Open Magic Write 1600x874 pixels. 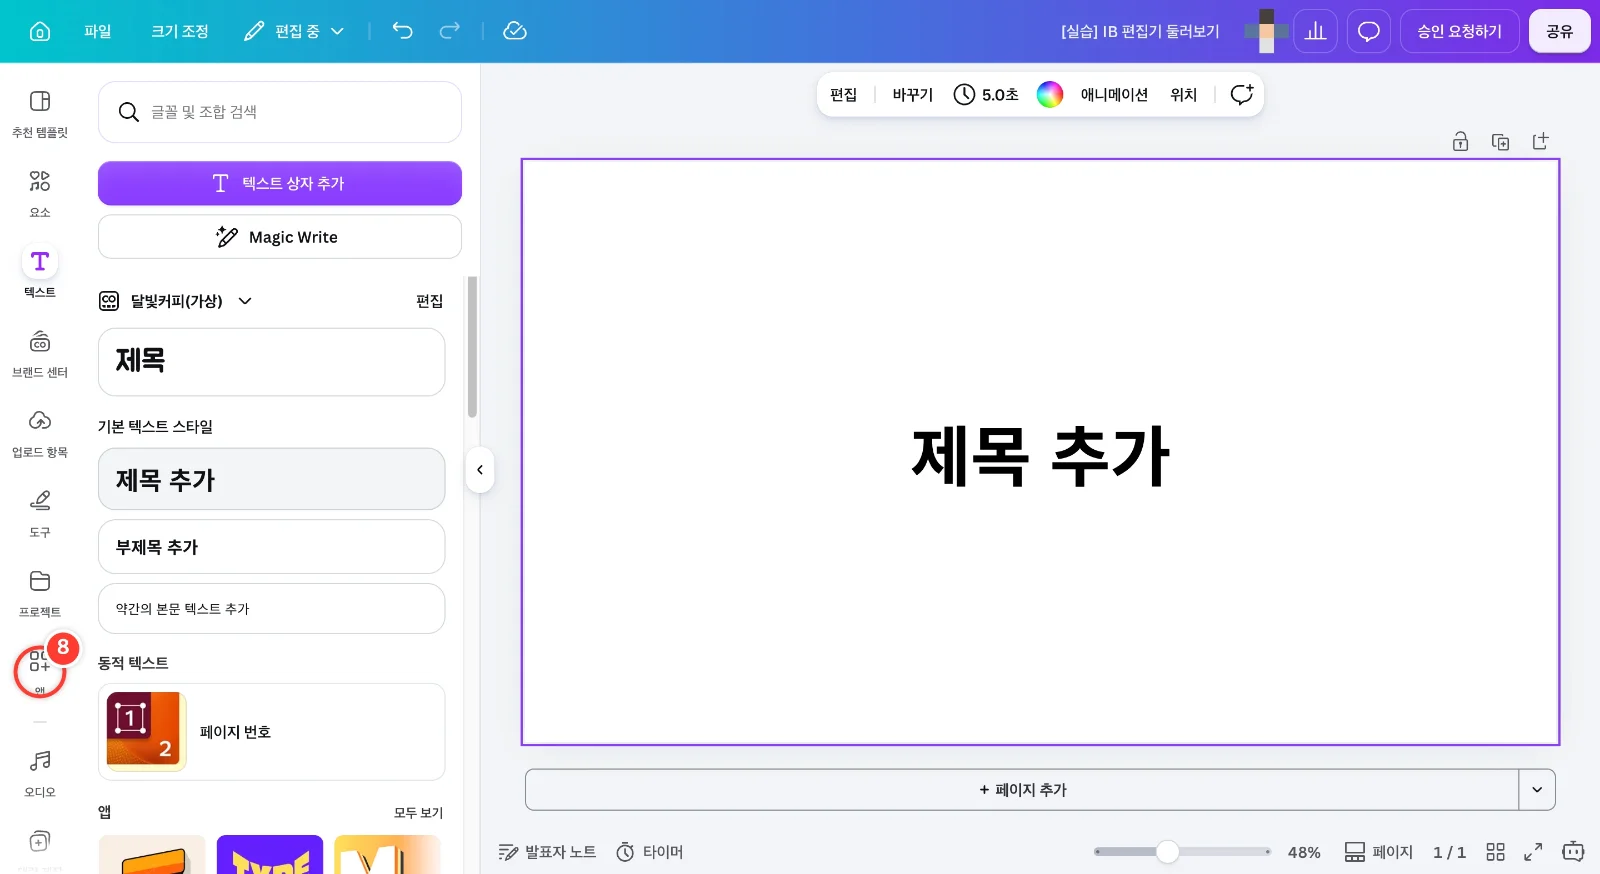[x=280, y=237]
